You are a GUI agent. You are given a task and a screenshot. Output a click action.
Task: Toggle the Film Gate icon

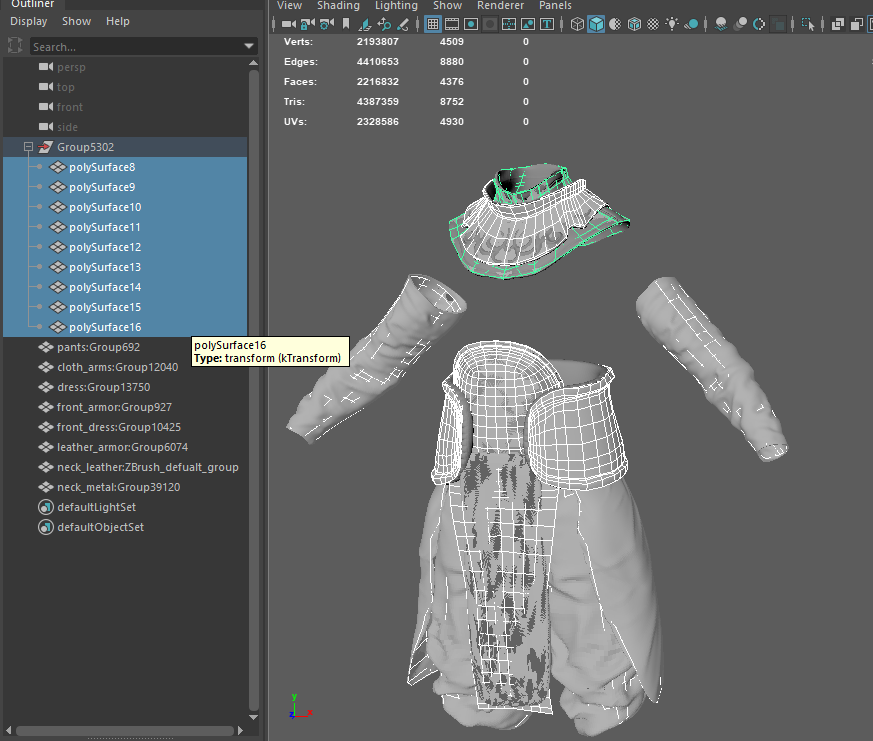[451, 24]
